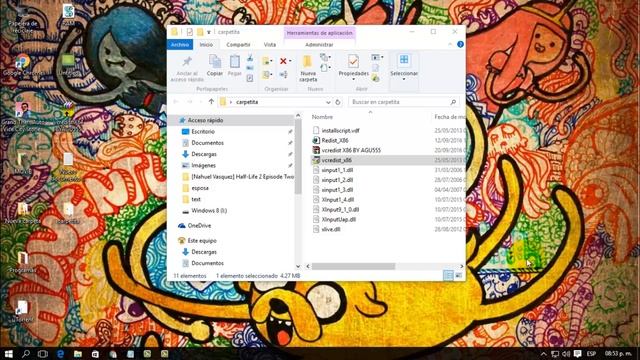Click the Pegar ribbon button

tap(234, 66)
